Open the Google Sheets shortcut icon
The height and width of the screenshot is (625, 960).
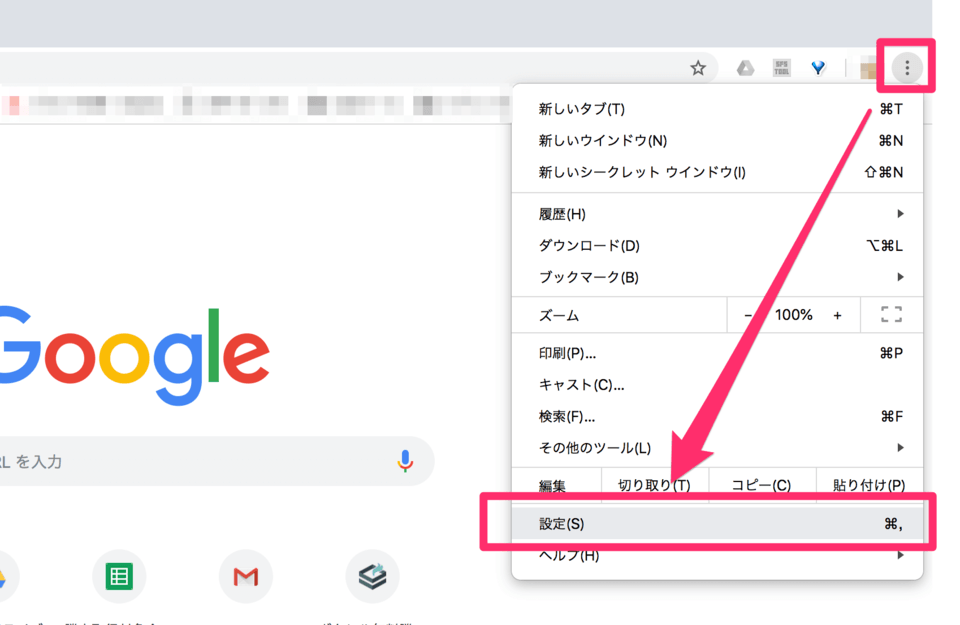tap(119, 576)
